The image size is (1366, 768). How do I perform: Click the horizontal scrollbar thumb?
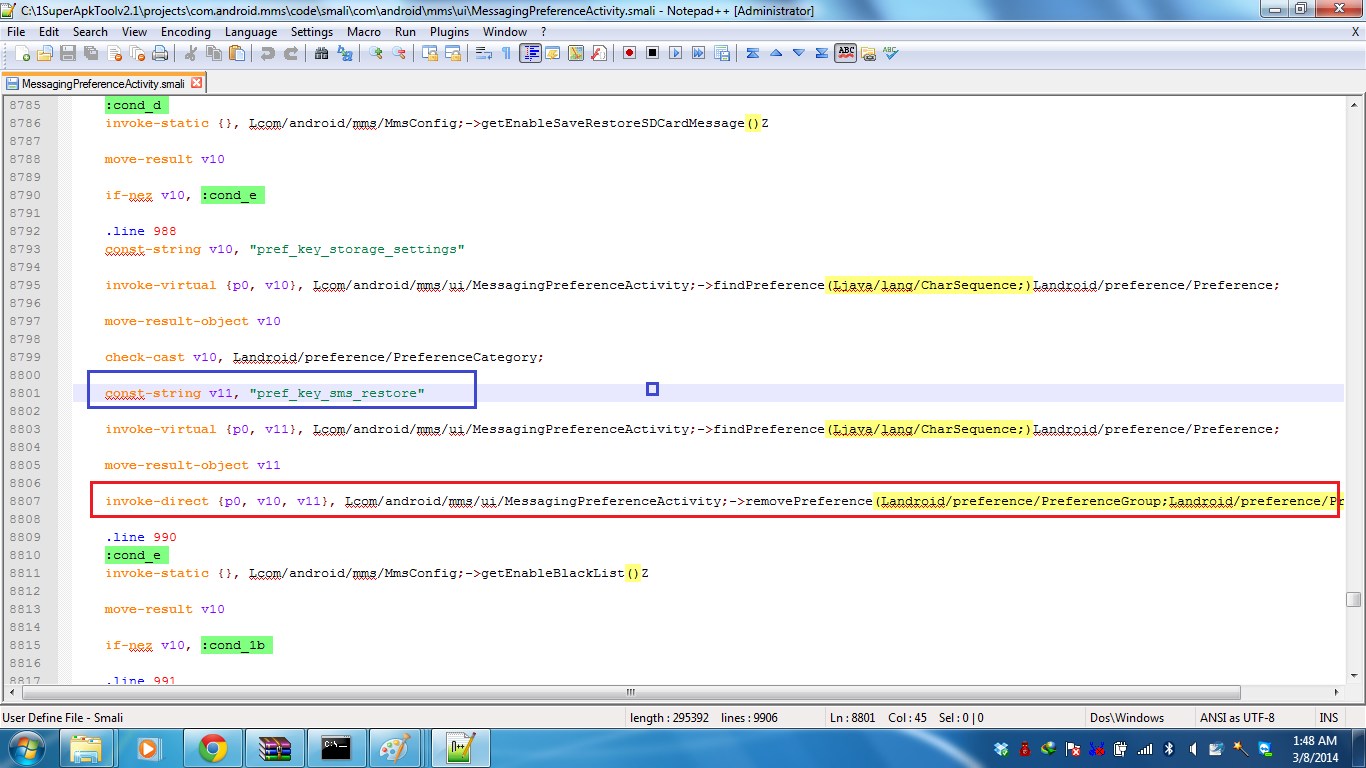coord(632,692)
